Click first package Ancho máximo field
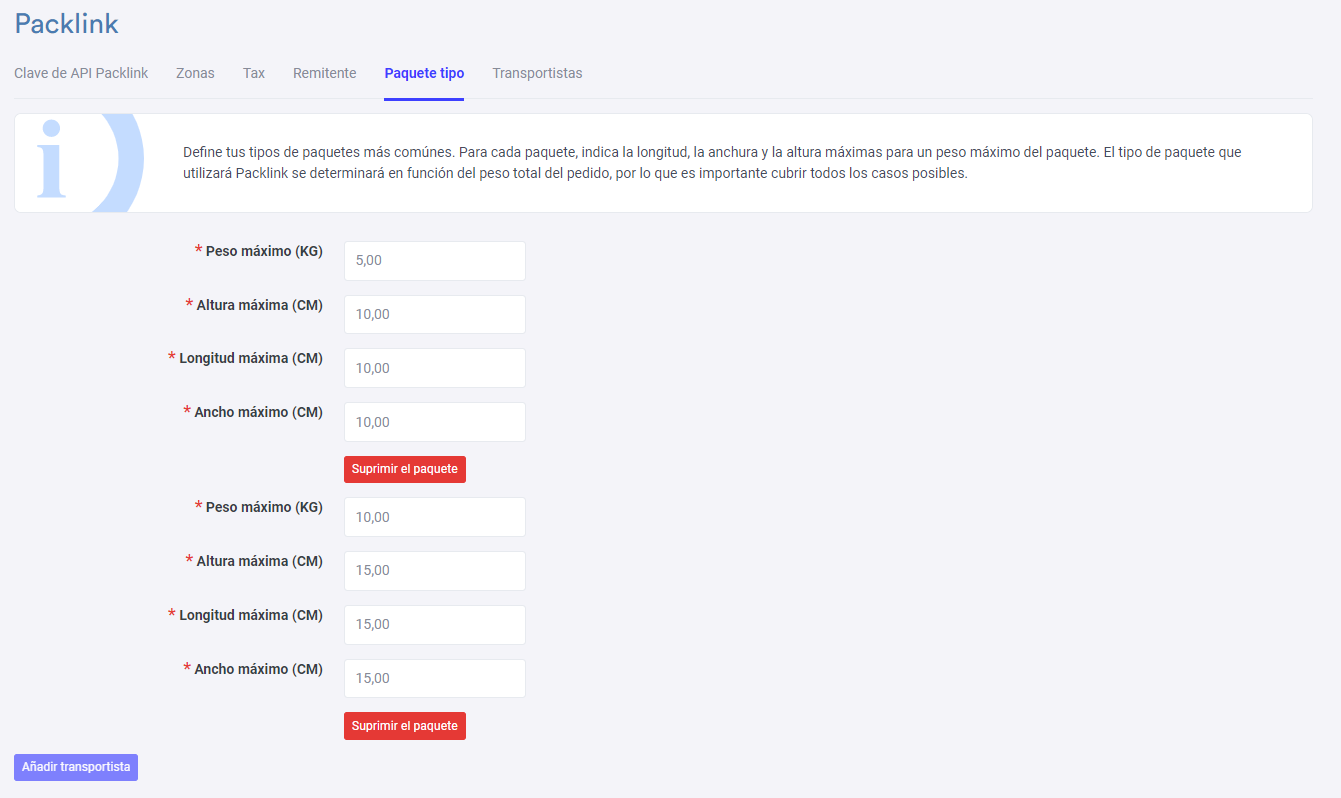 (435, 422)
